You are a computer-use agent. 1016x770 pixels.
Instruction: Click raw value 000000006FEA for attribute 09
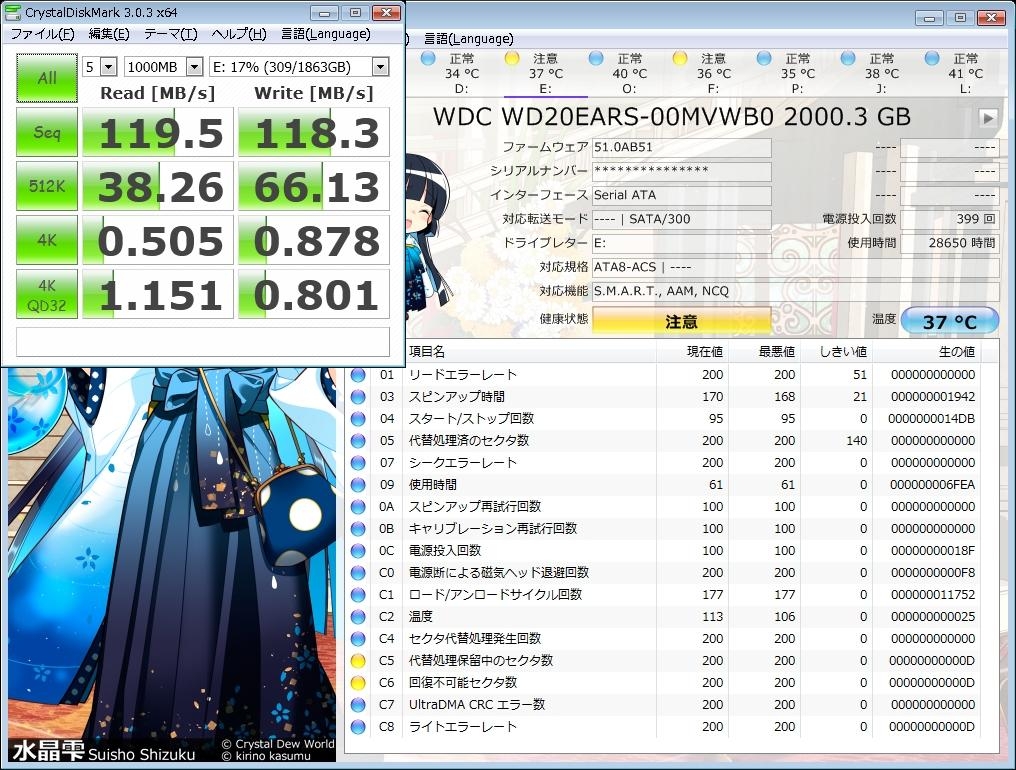932,485
